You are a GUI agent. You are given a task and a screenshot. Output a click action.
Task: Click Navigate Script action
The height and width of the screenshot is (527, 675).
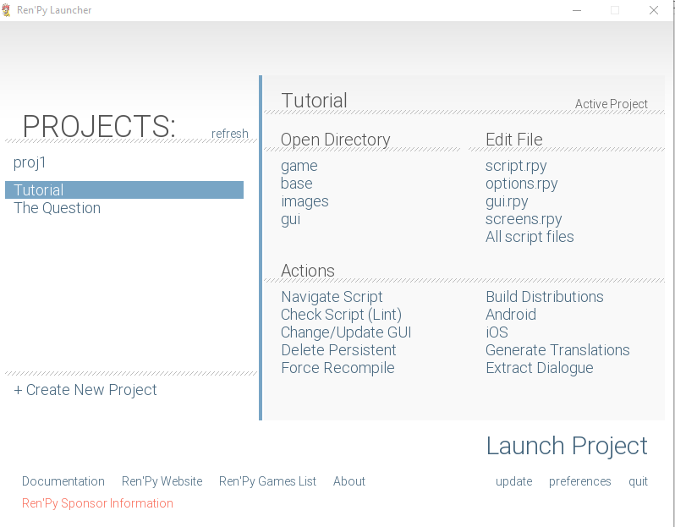point(331,297)
